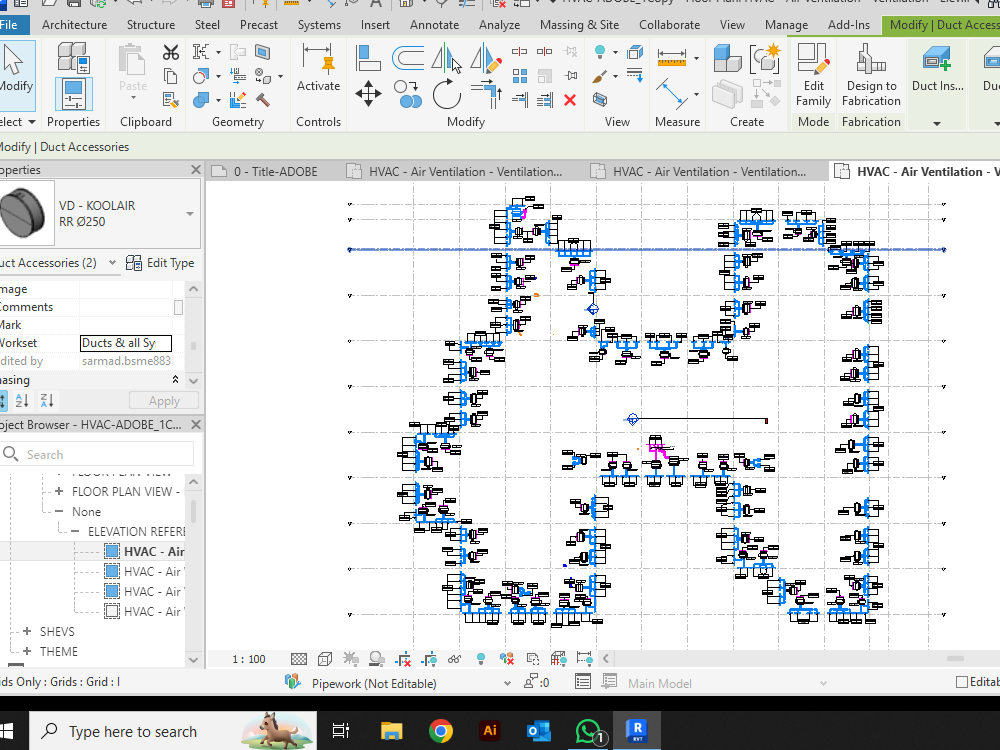Open the Architecture ribbon tab
This screenshot has height=750, width=1000.
[74, 25]
